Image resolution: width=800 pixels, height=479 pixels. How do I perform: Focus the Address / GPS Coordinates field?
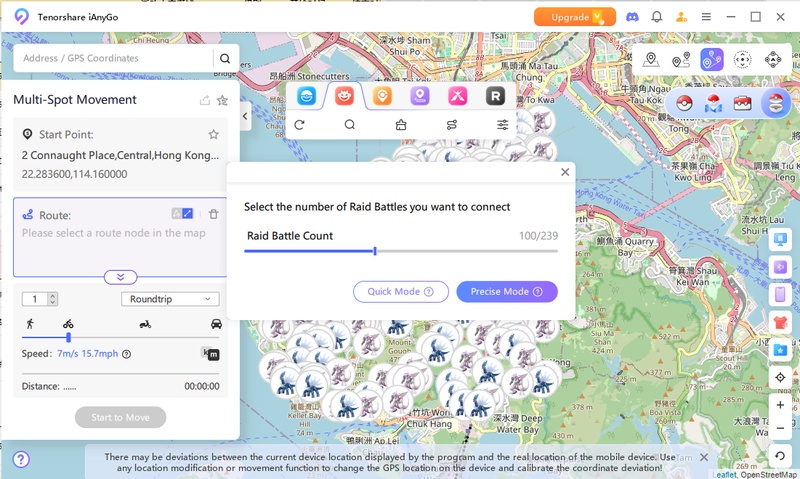(x=113, y=58)
